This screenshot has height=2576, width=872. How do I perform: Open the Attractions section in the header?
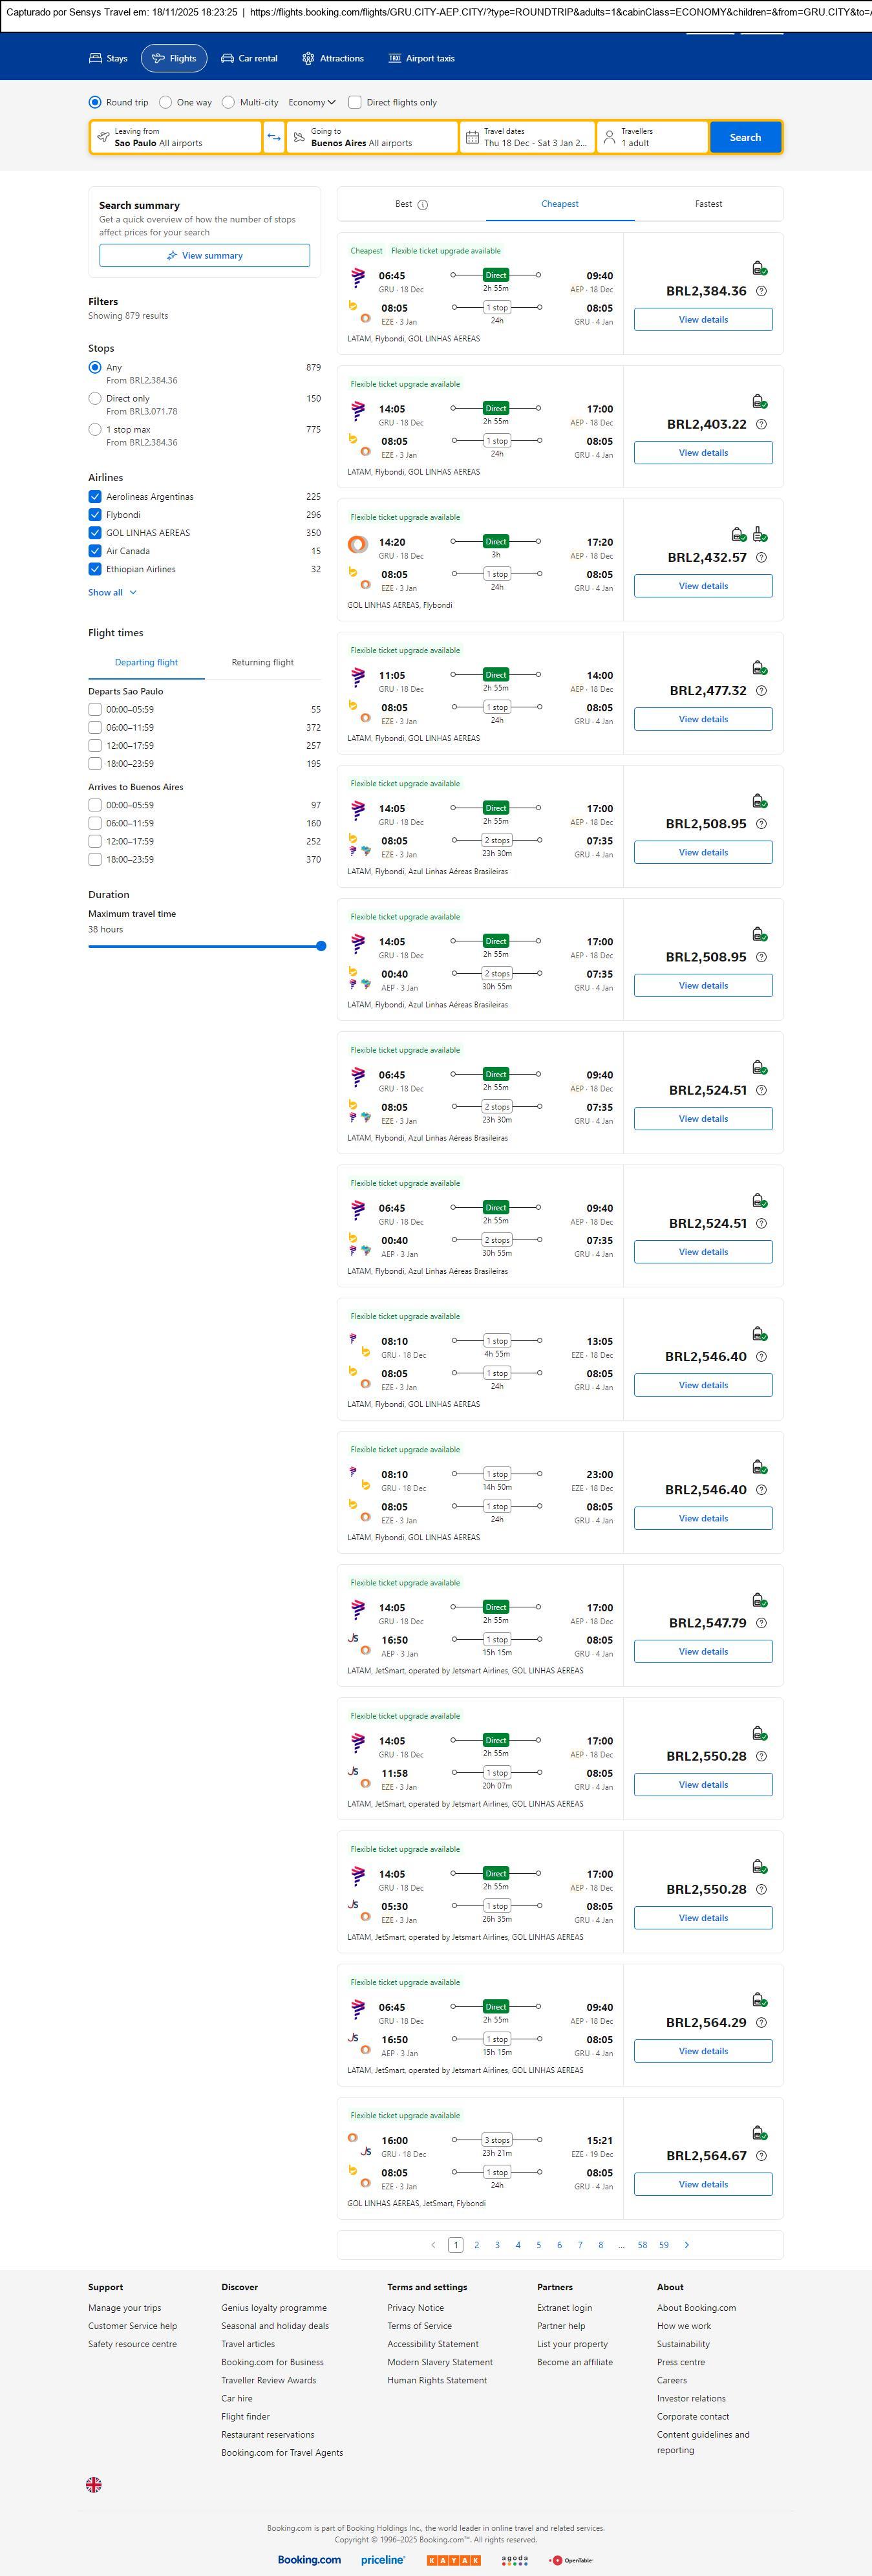333,58
